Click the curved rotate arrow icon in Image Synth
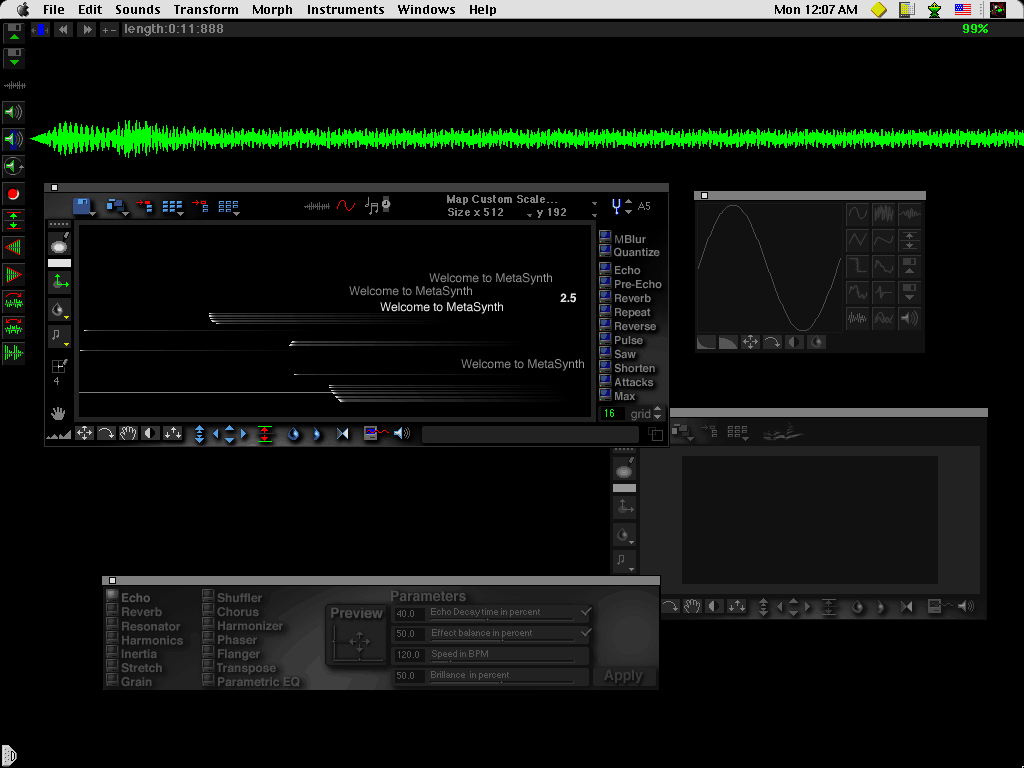 click(x=106, y=433)
